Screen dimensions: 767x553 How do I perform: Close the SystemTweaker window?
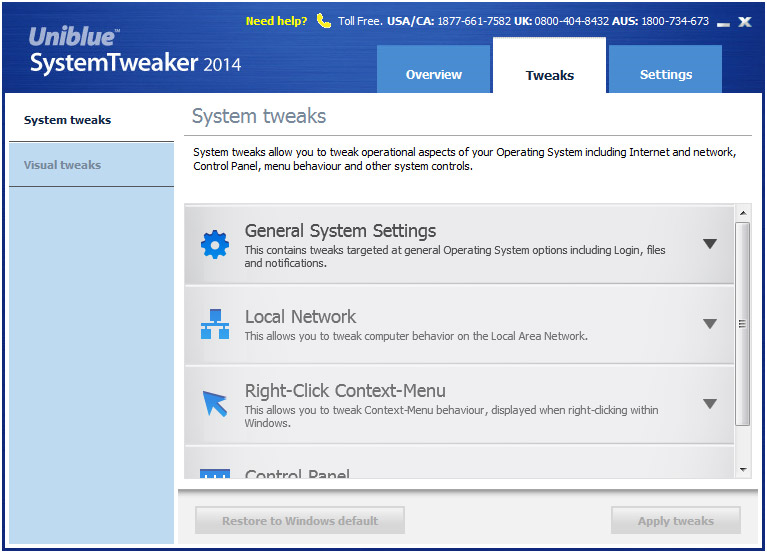(x=745, y=22)
